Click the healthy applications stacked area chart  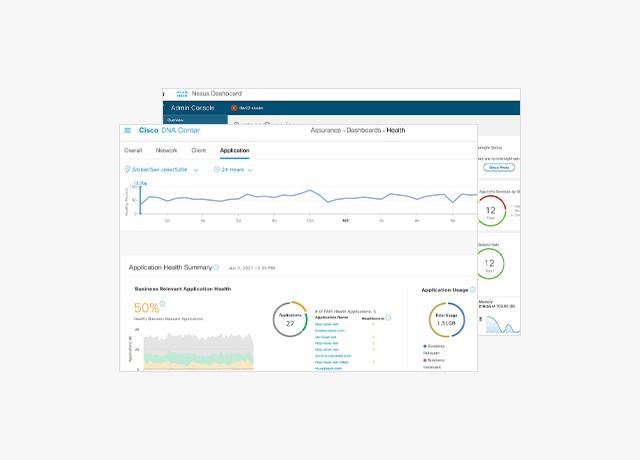[x=198, y=351]
